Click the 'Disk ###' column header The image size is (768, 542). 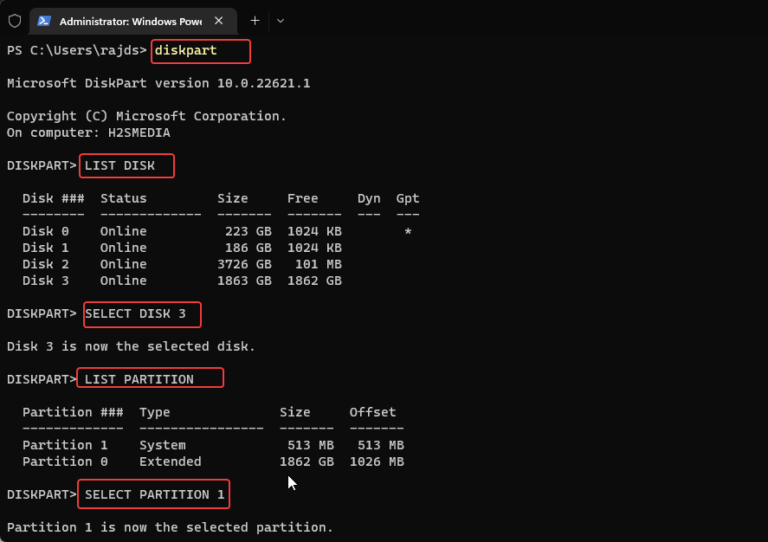[x=53, y=198]
